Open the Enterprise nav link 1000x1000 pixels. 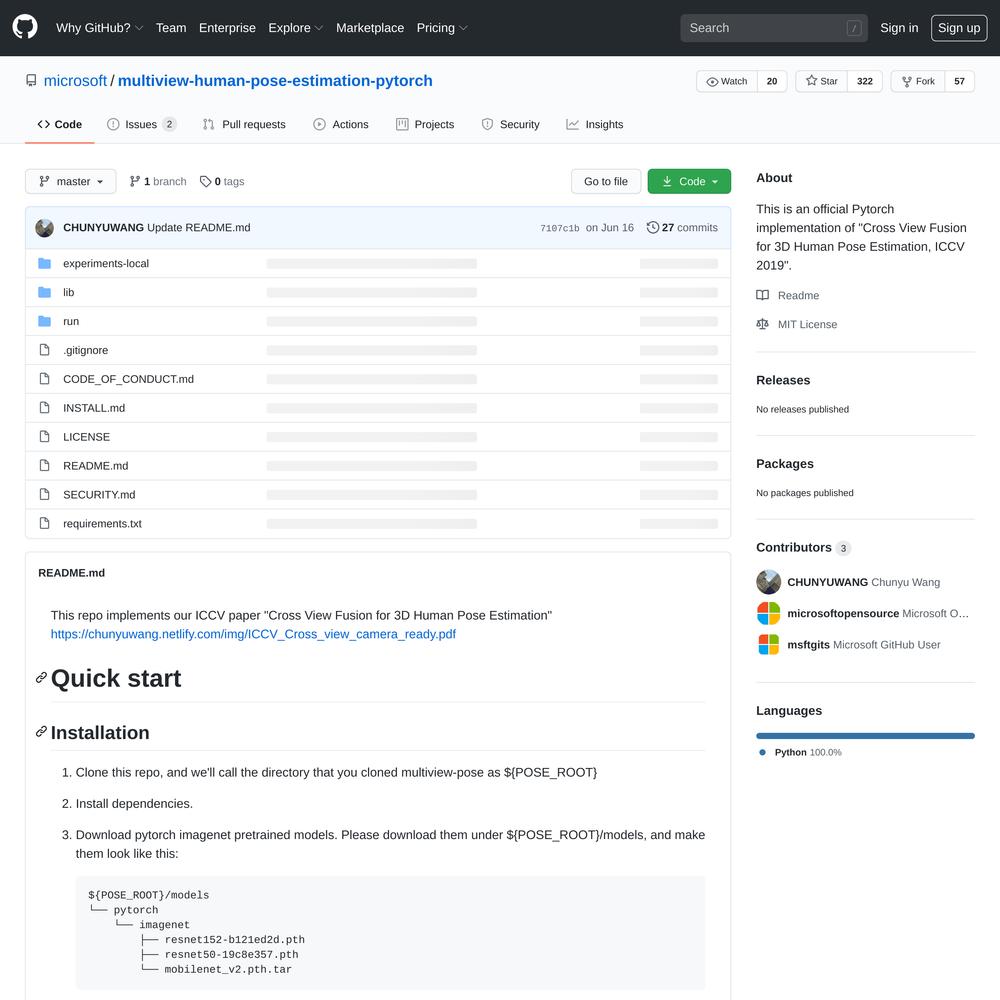(x=227, y=28)
